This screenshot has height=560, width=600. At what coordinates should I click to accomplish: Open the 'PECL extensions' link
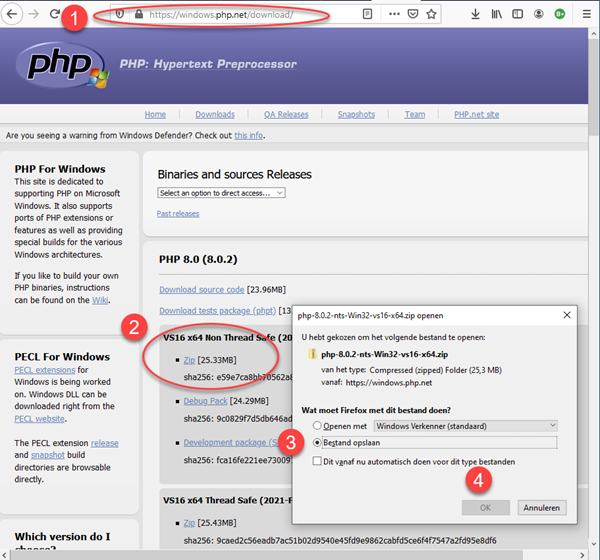click(x=45, y=370)
